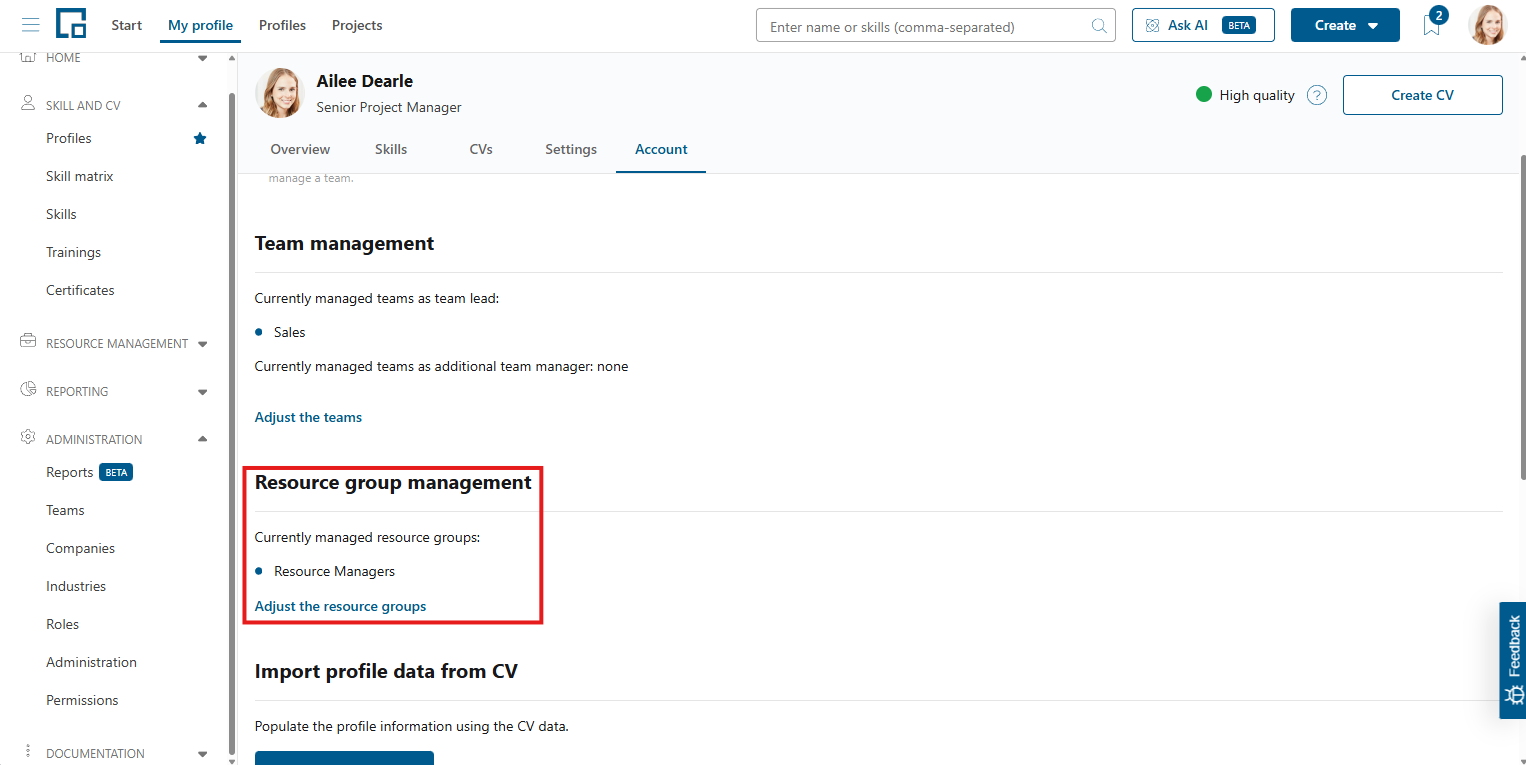Open Permissions in the sidebar

tap(82, 700)
